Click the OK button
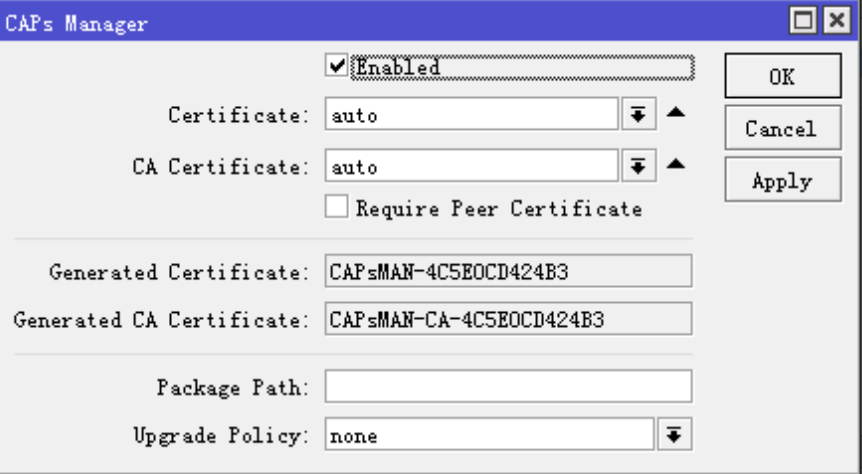This screenshot has width=862, height=474. pyautogui.click(x=782, y=76)
